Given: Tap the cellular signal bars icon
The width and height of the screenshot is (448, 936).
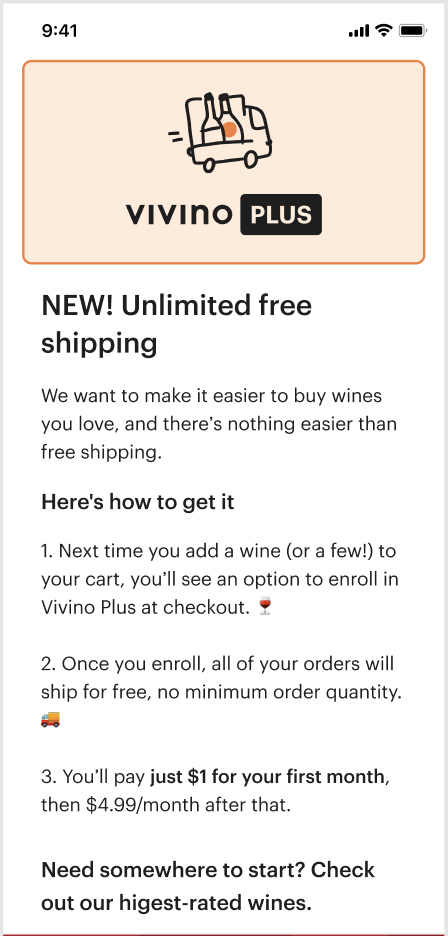Looking at the screenshot, I should (x=359, y=31).
